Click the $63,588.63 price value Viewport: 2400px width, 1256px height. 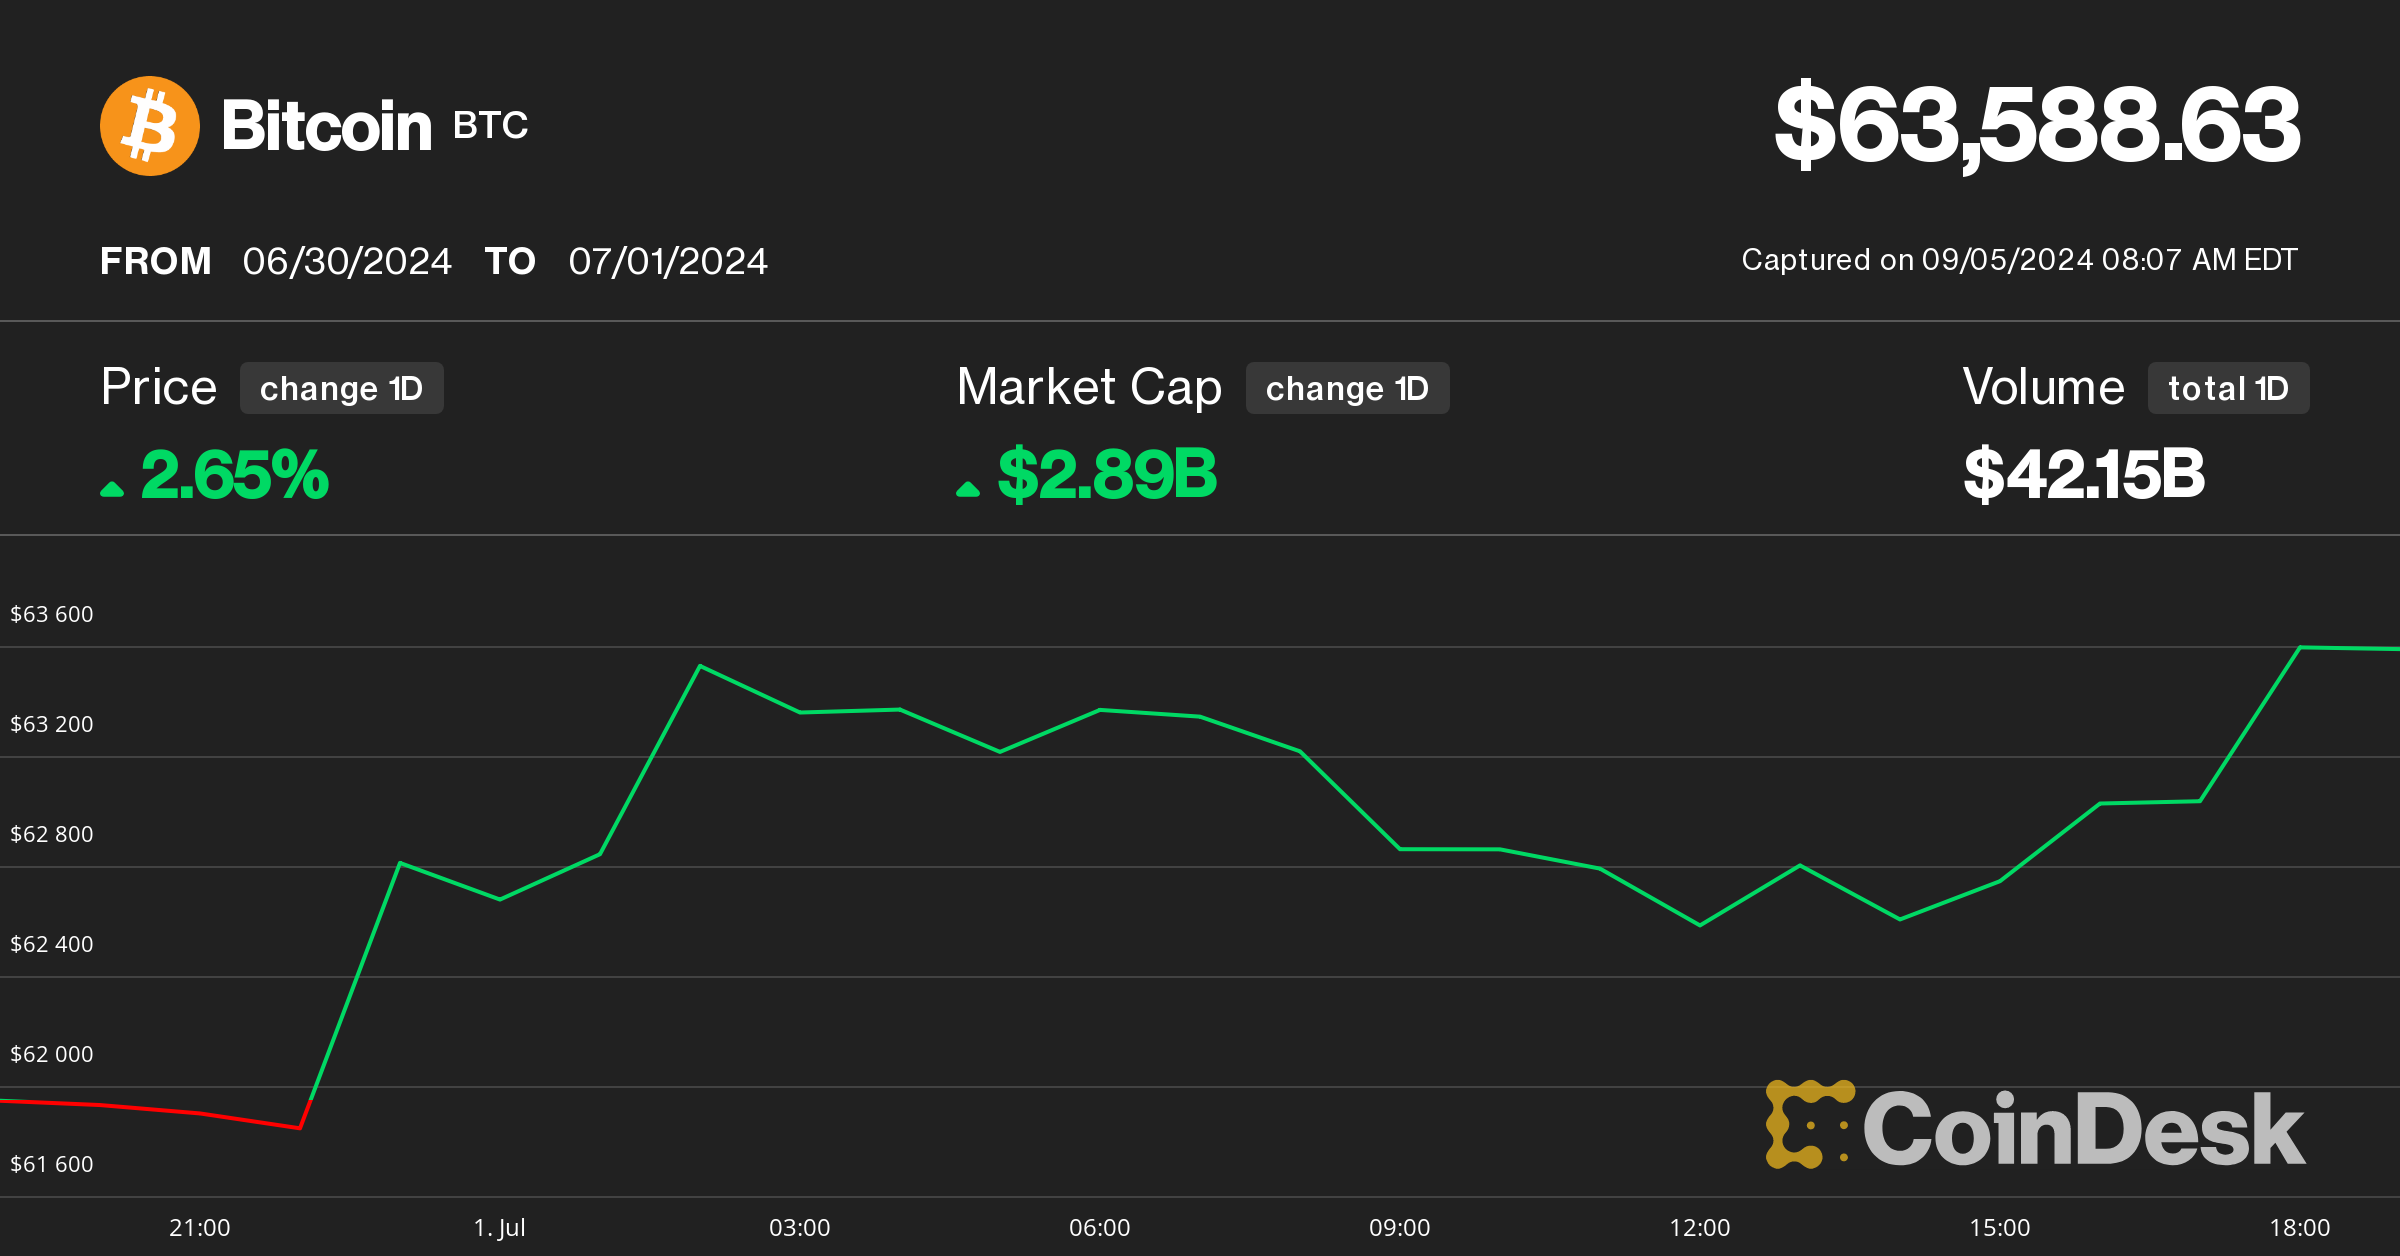pos(2037,126)
